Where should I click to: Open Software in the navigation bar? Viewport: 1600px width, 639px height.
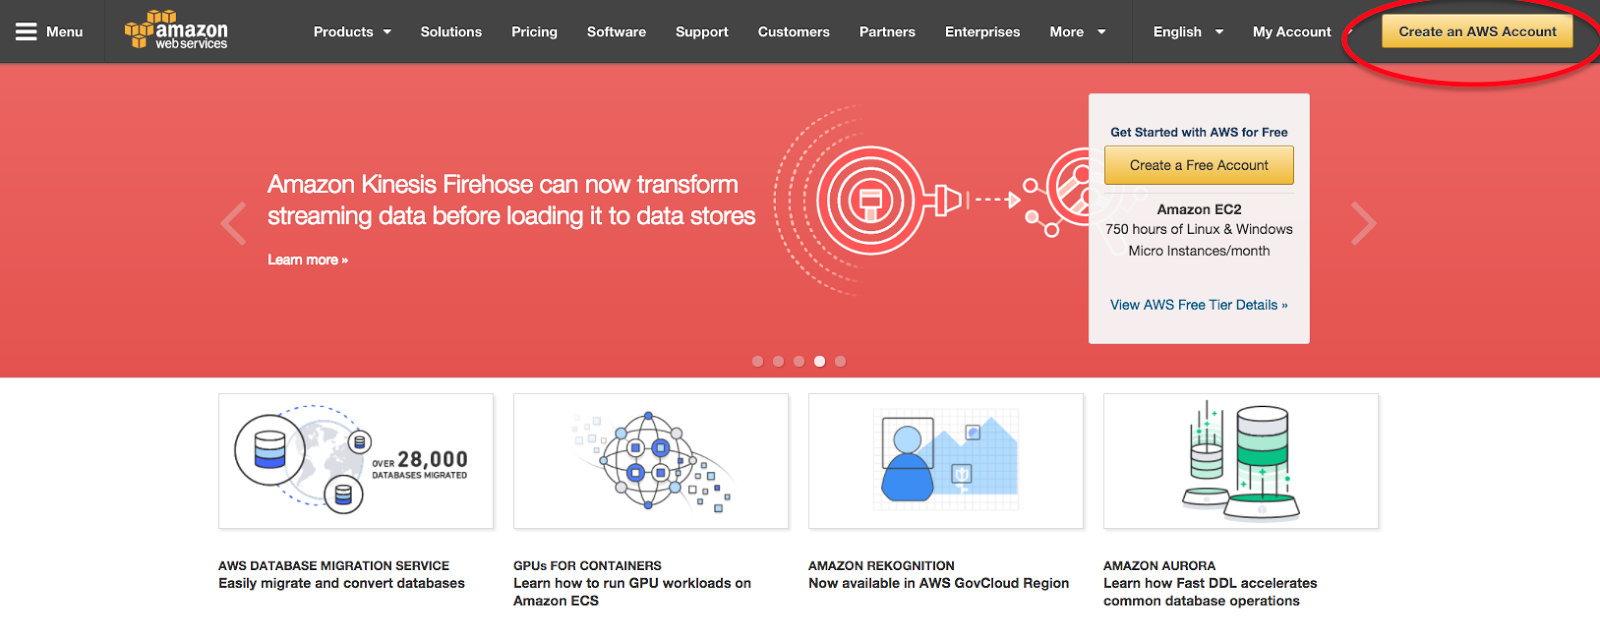click(616, 32)
